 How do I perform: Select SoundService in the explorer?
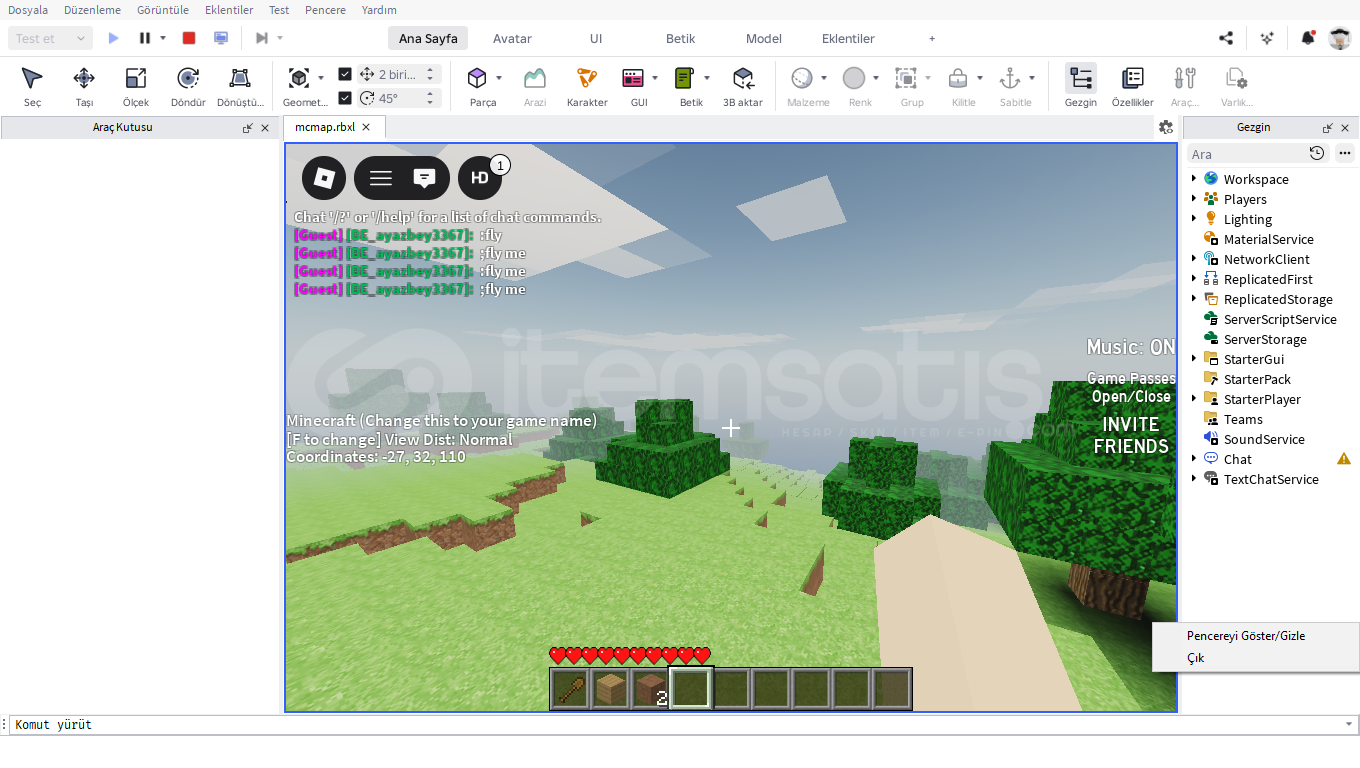click(x=1263, y=439)
